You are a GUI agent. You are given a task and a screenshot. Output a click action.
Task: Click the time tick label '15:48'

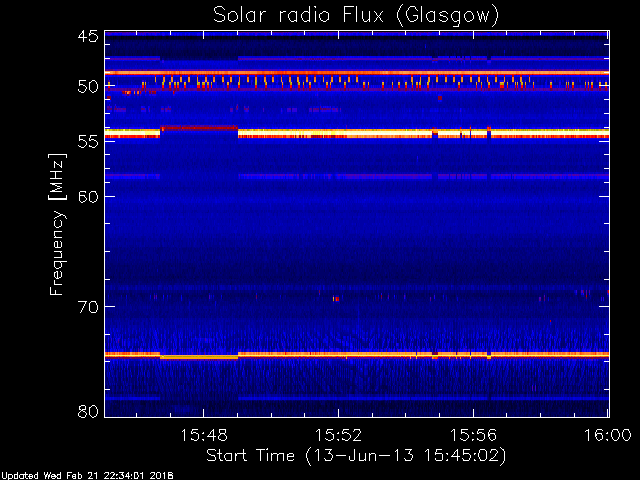(204, 435)
